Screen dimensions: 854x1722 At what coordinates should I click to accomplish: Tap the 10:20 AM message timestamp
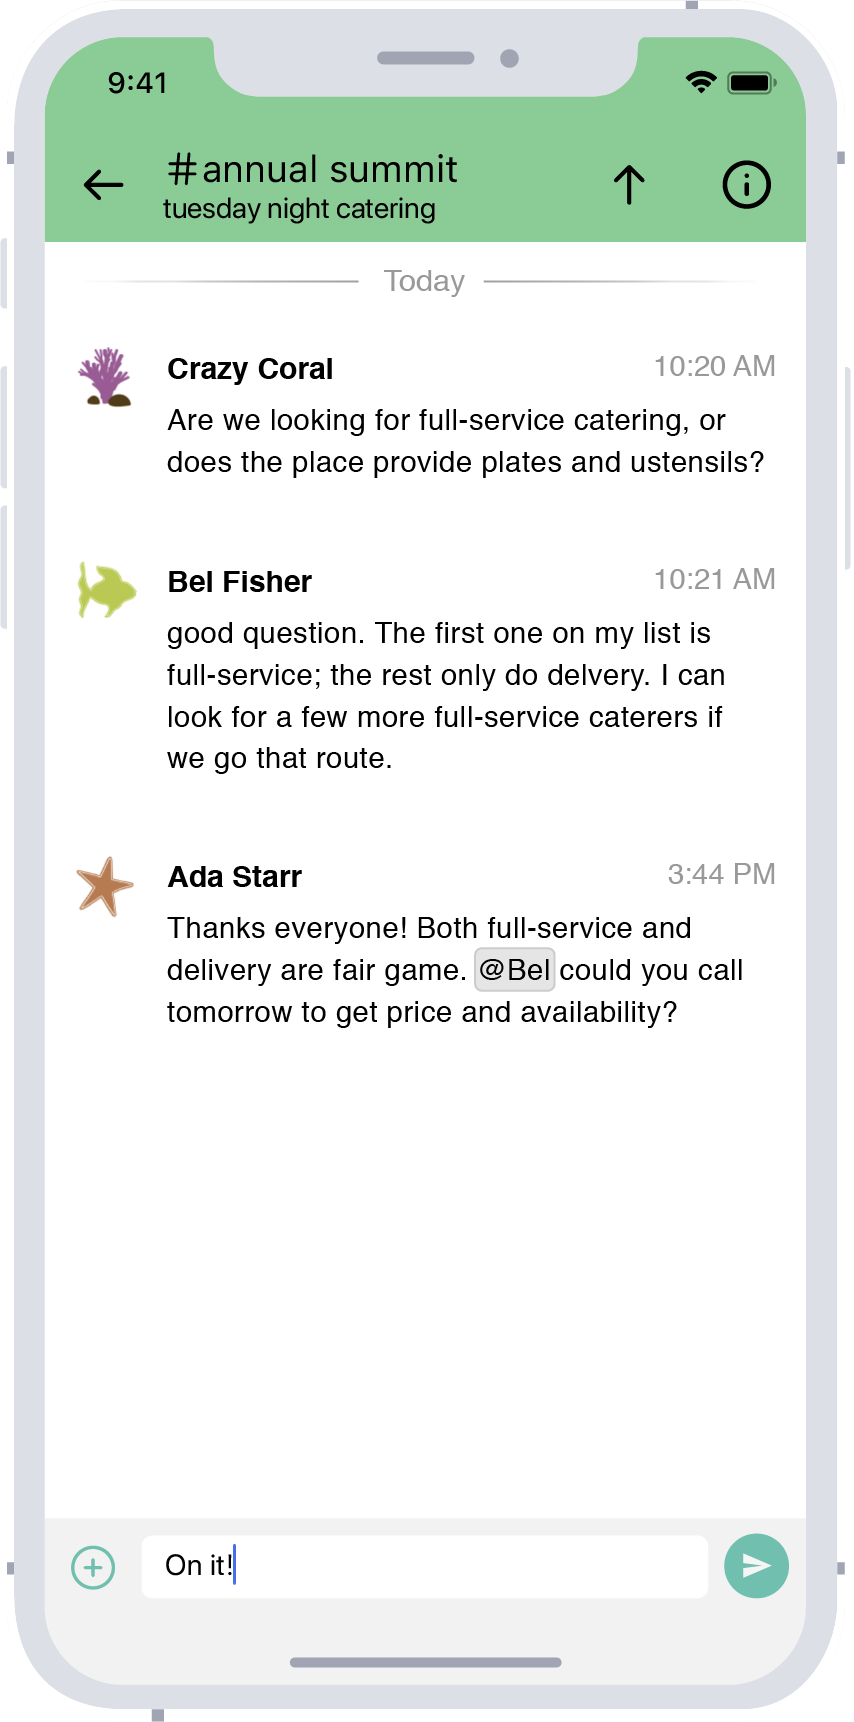point(714,367)
